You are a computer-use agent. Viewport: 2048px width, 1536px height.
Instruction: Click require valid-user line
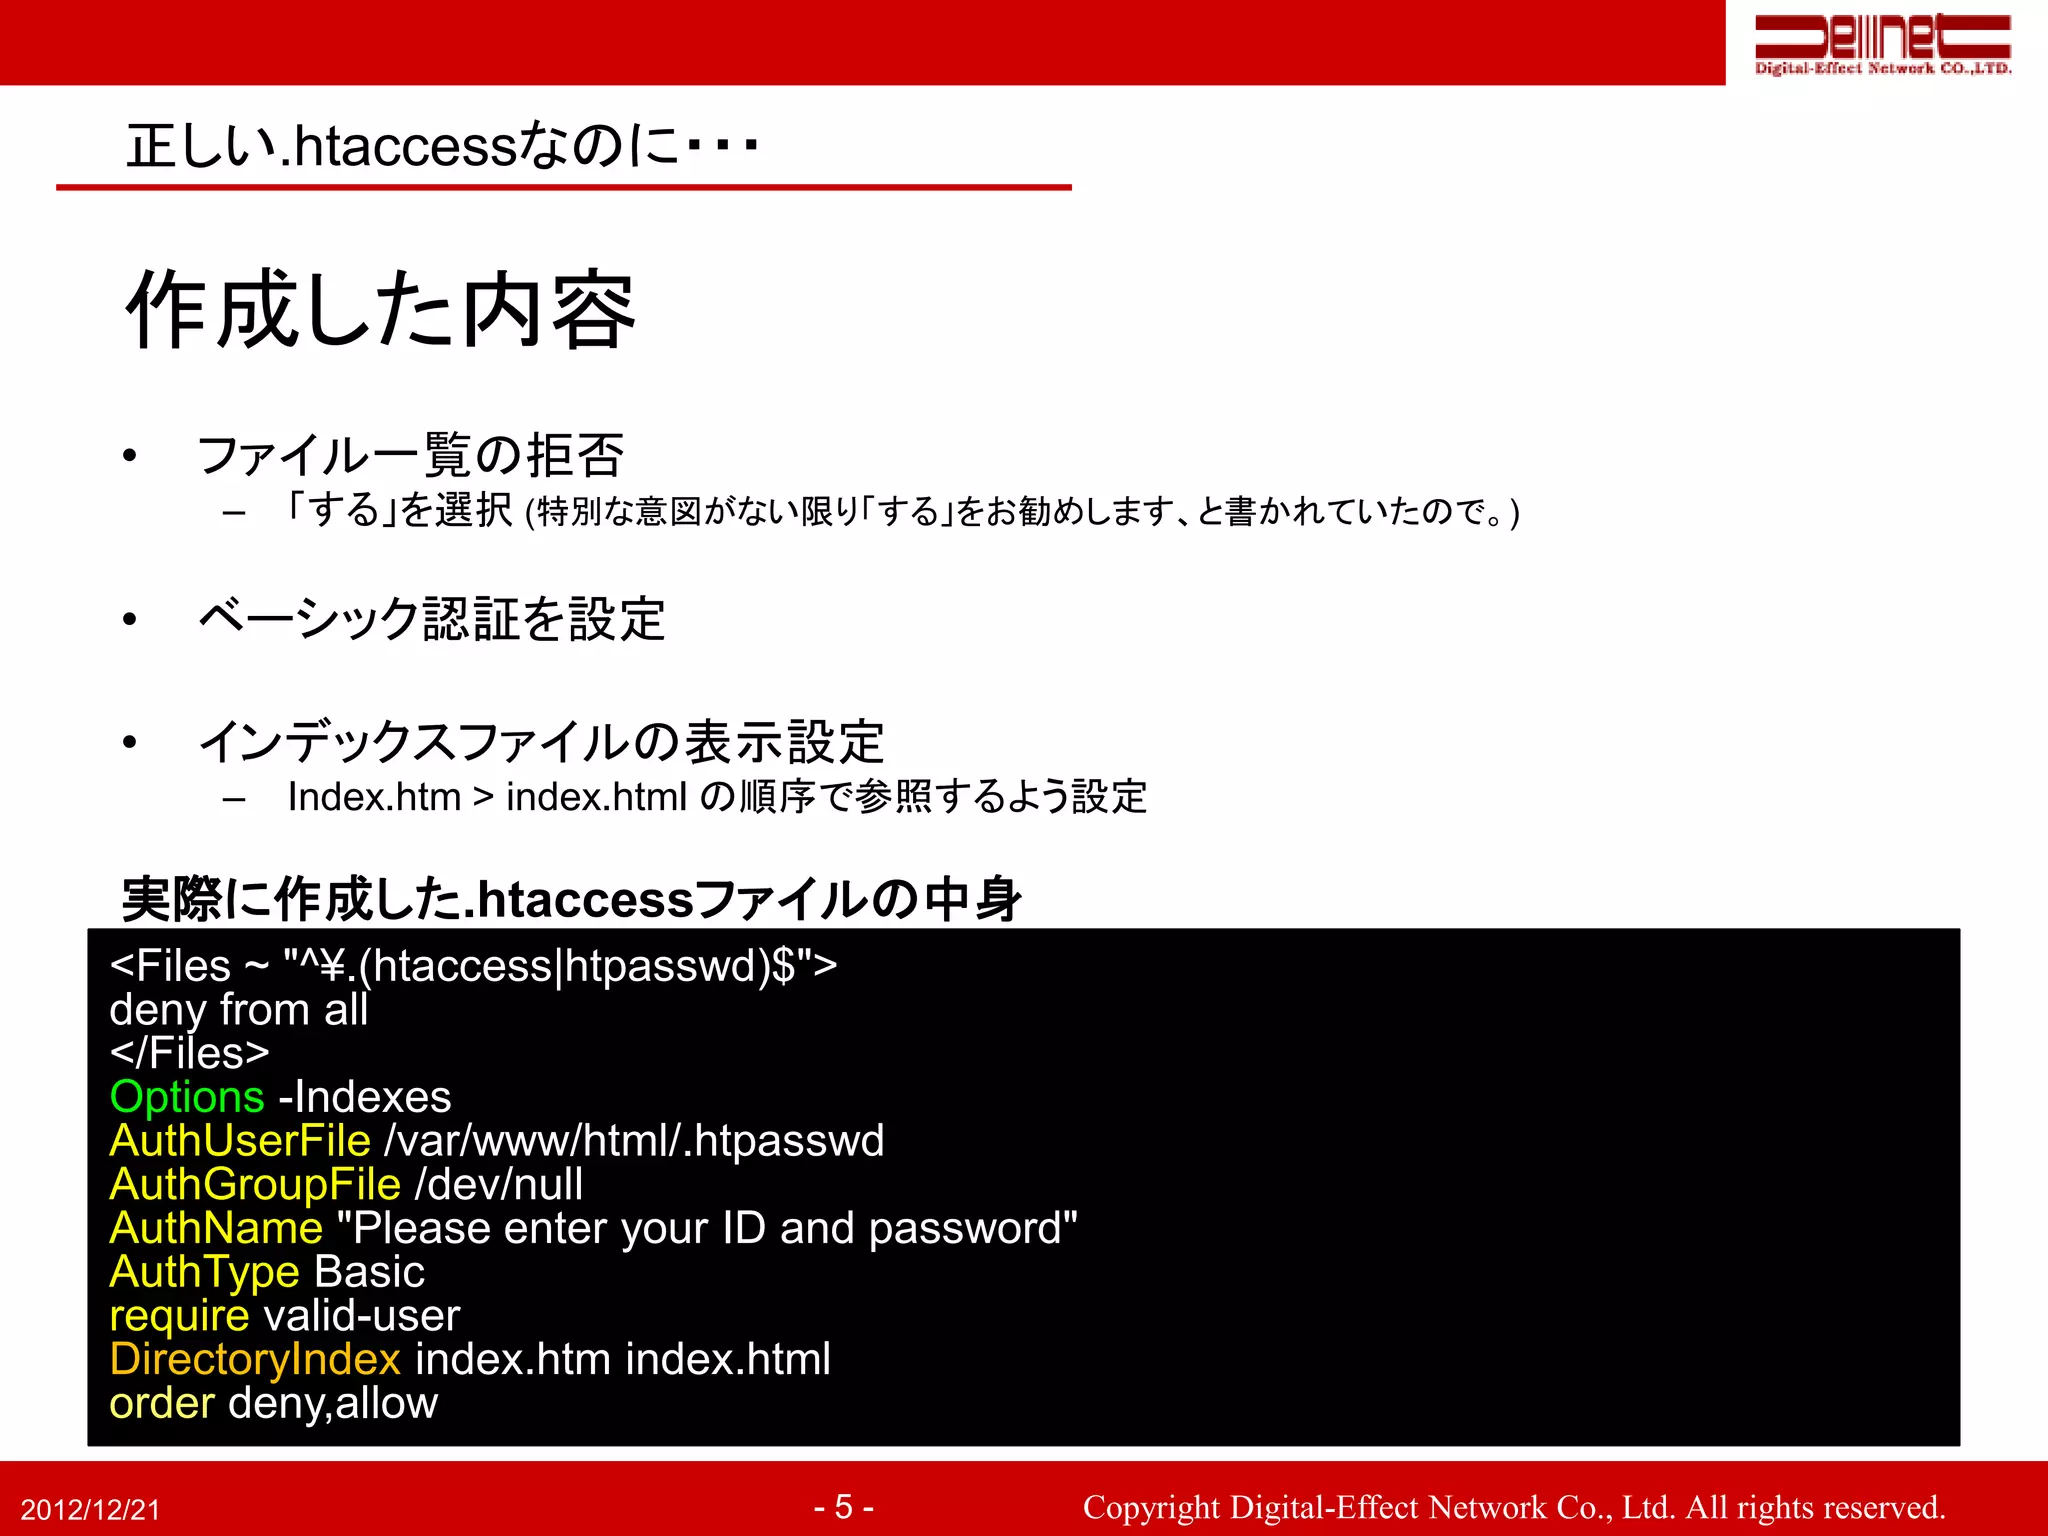pyautogui.click(x=285, y=1316)
